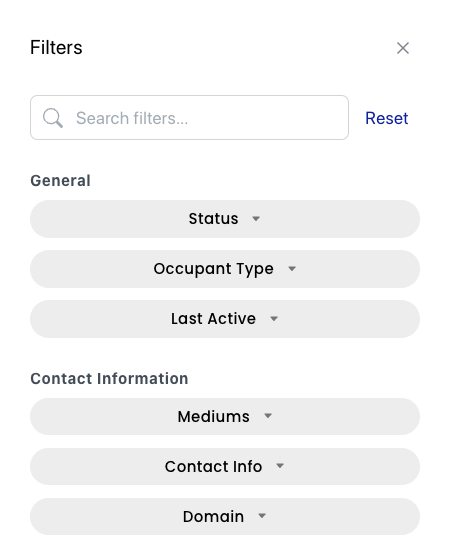The height and width of the screenshot is (554, 449).
Task: Open the Contact Info filter dropdown
Action: point(225,466)
